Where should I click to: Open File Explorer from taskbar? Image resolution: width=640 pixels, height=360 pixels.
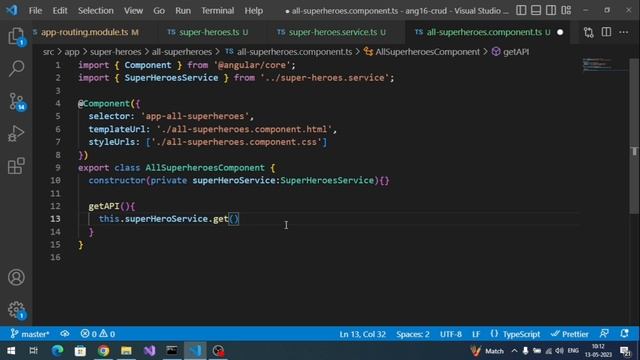pos(126,351)
